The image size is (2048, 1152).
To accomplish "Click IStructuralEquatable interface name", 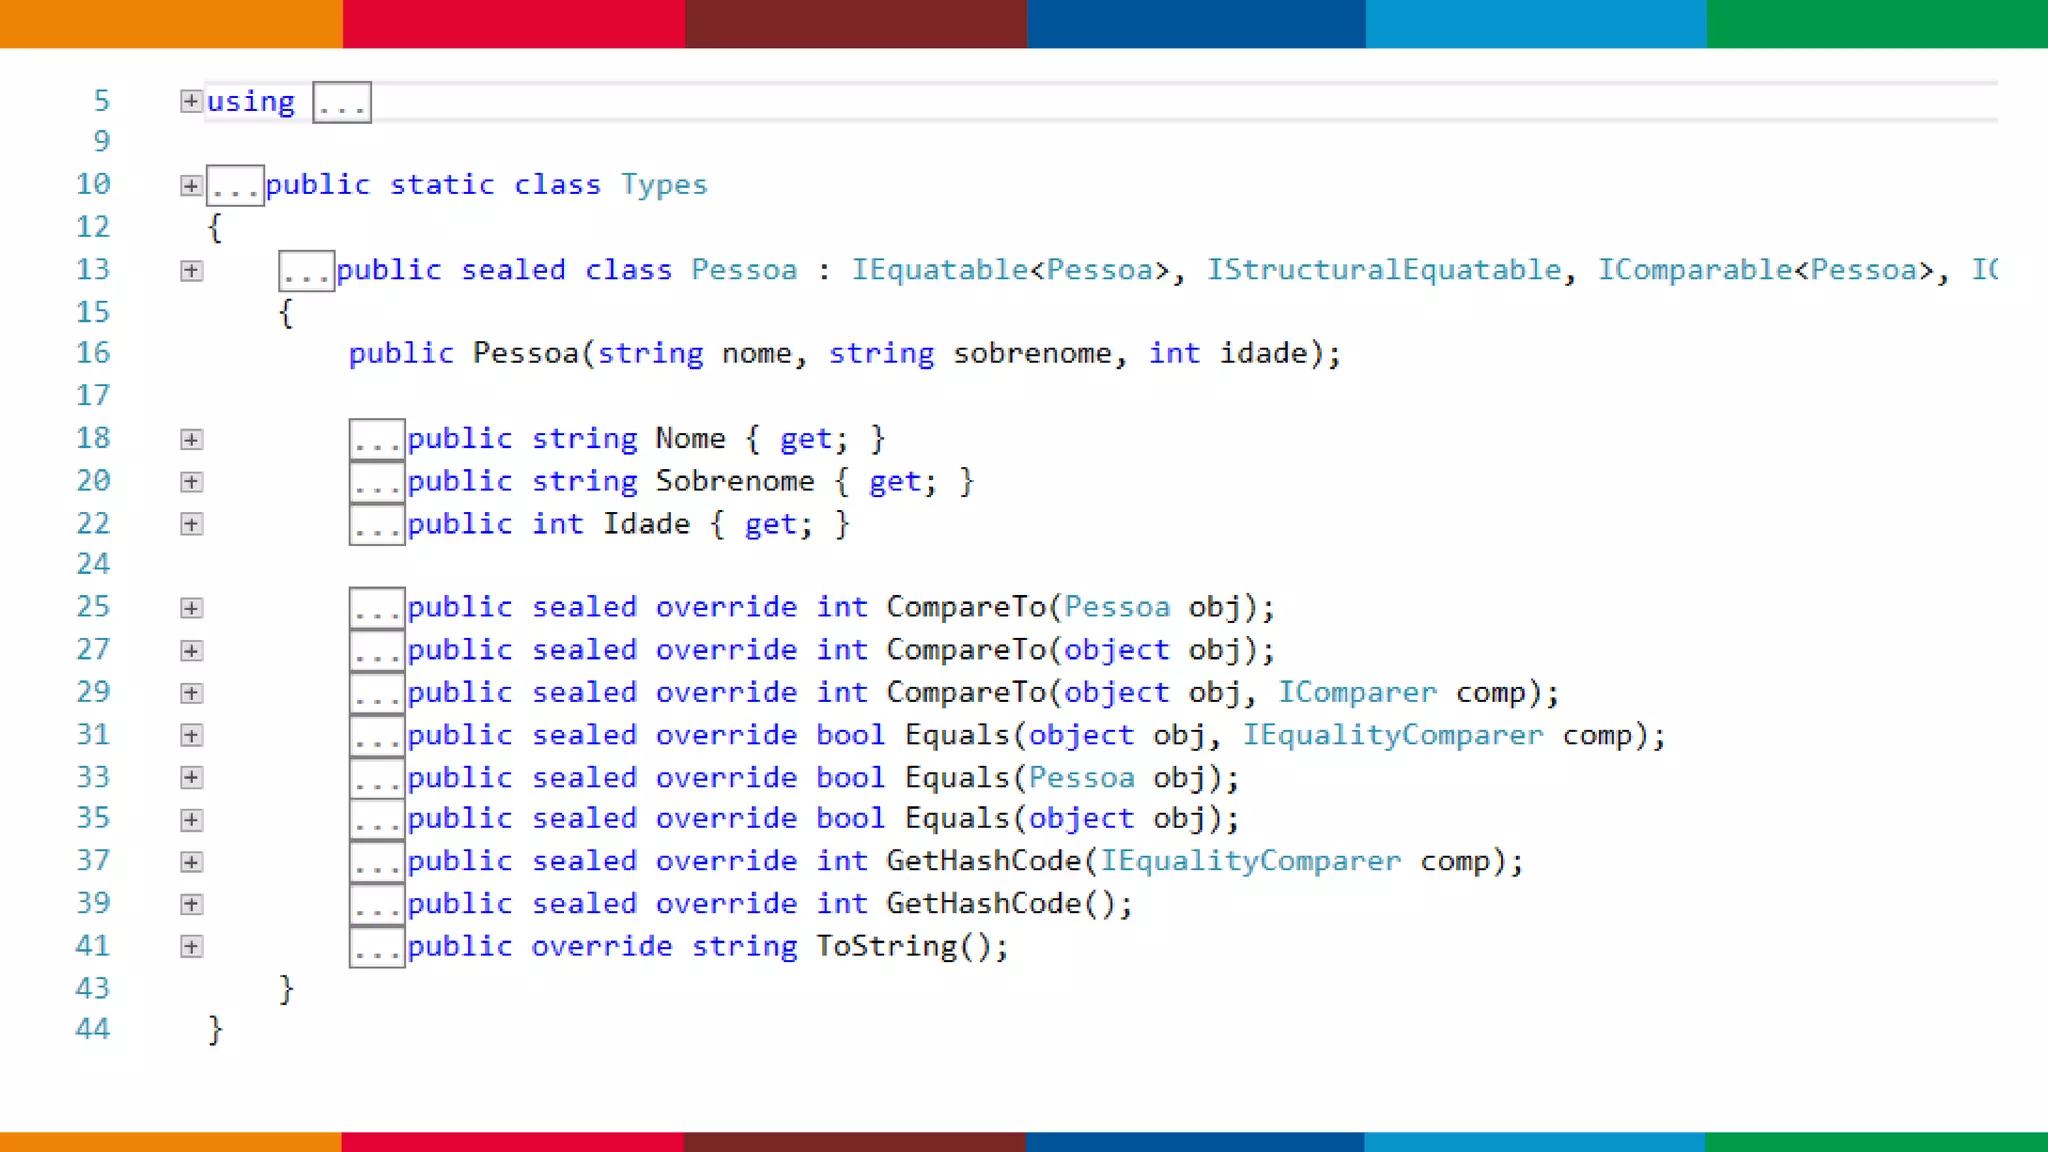I will [1384, 270].
